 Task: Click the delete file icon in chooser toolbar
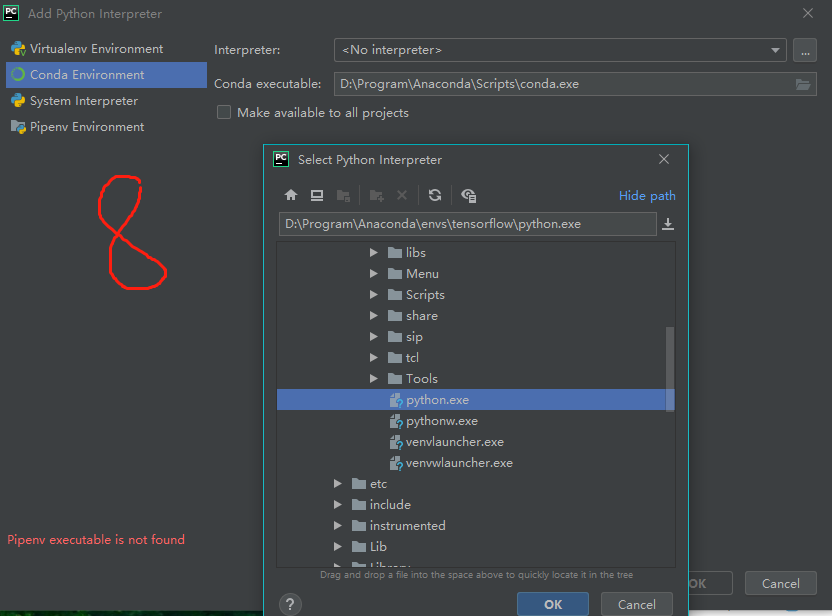(401, 195)
